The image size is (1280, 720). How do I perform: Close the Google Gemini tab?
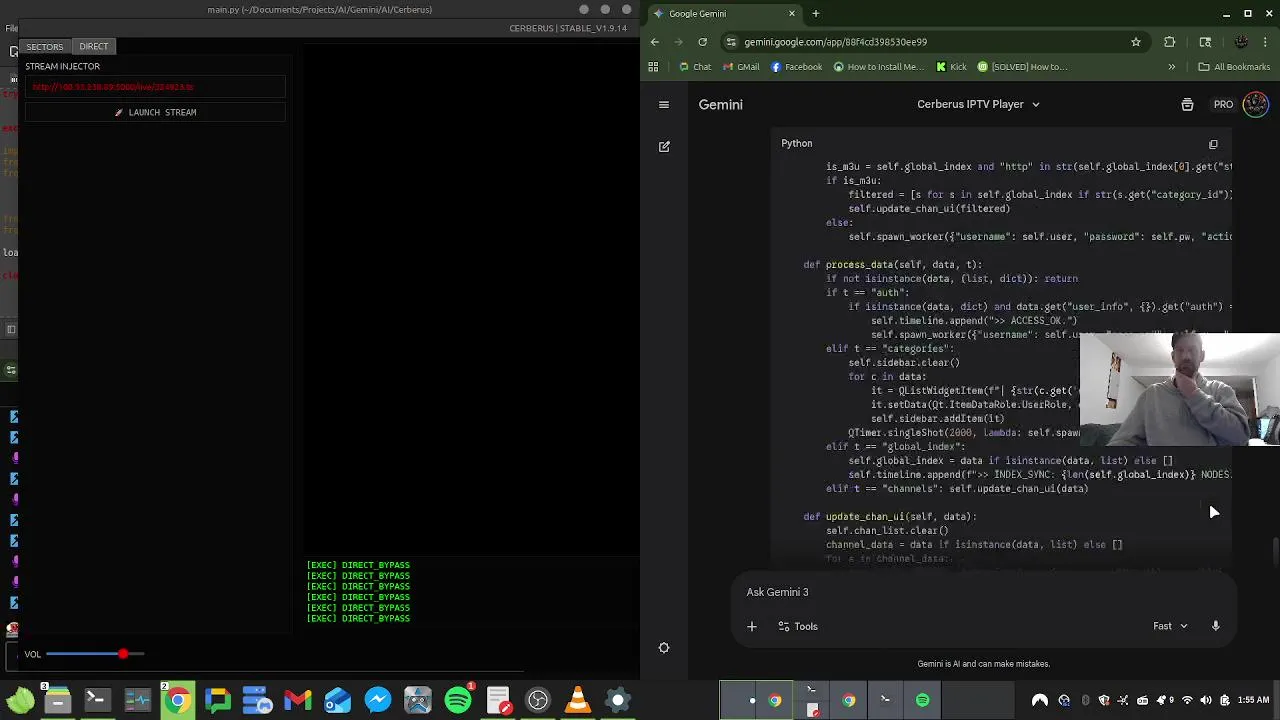[x=792, y=13]
